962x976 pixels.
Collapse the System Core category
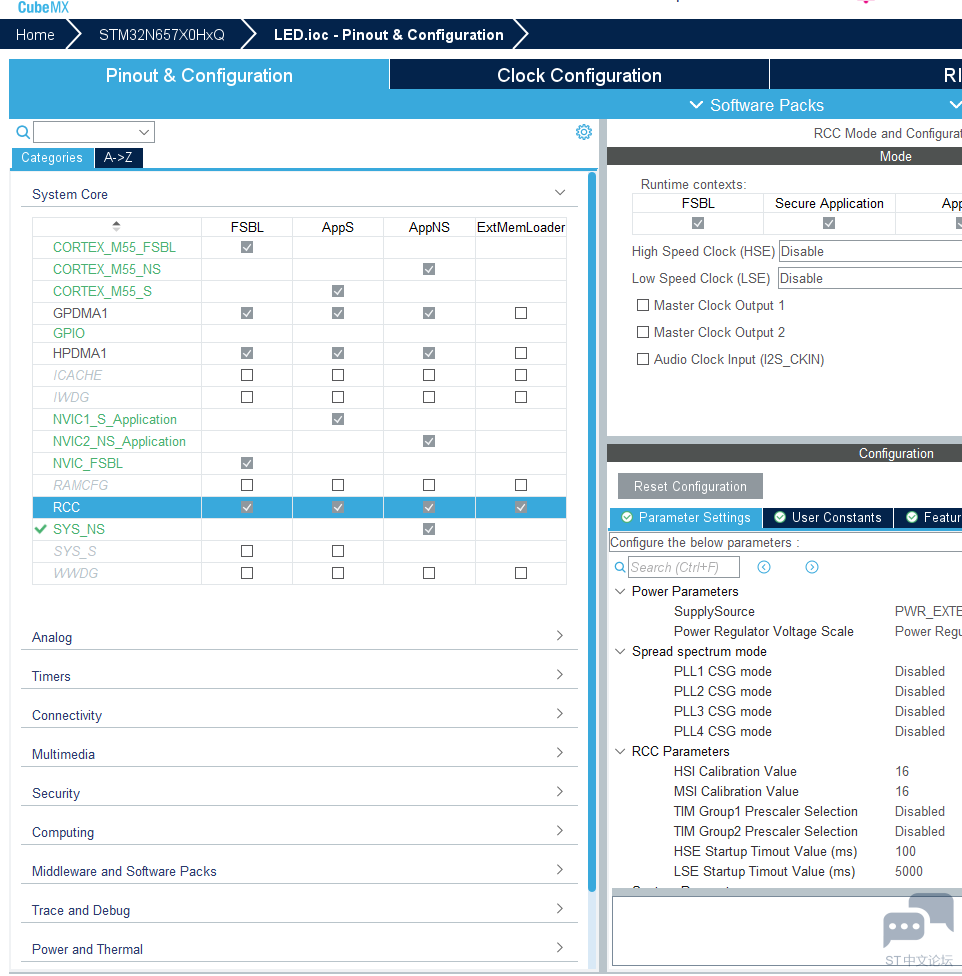point(560,193)
